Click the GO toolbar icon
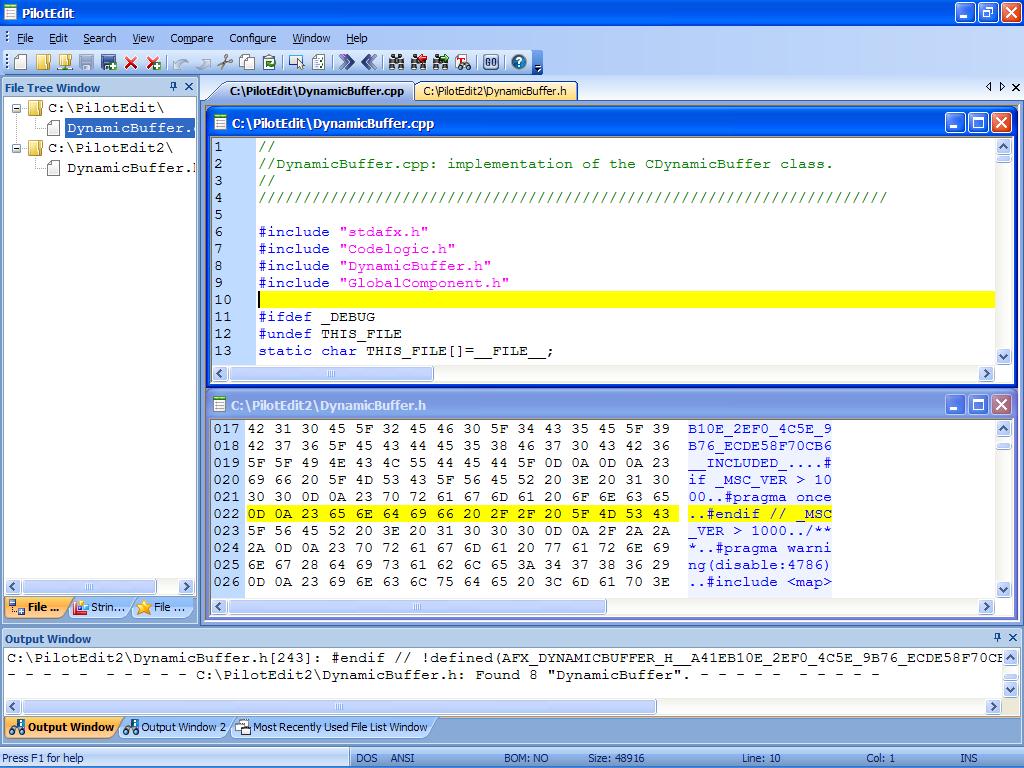This screenshot has height=768, width=1024. coord(490,62)
